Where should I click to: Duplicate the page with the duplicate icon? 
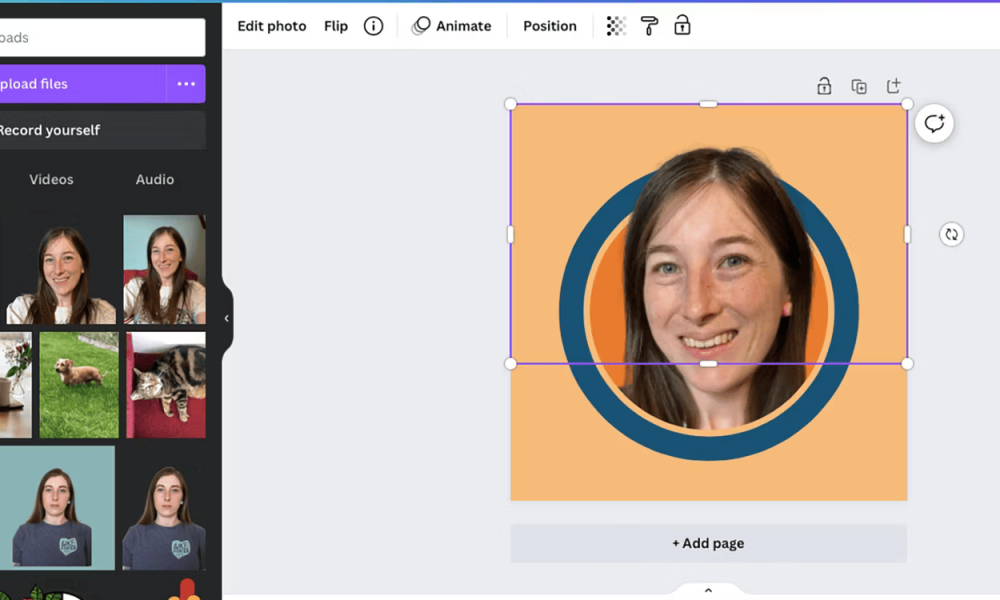click(x=859, y=86)
